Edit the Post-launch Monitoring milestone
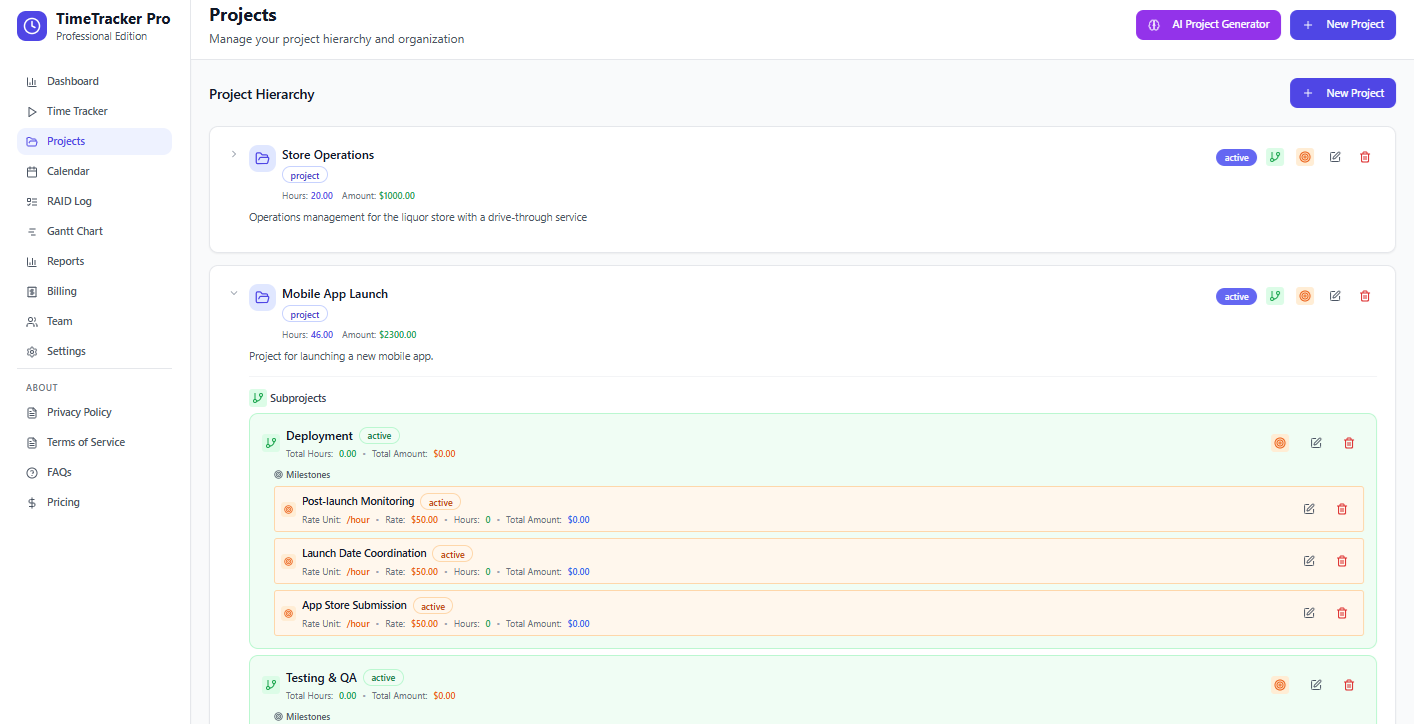Screen dimensions: 1414x724 coord(1309,508)
